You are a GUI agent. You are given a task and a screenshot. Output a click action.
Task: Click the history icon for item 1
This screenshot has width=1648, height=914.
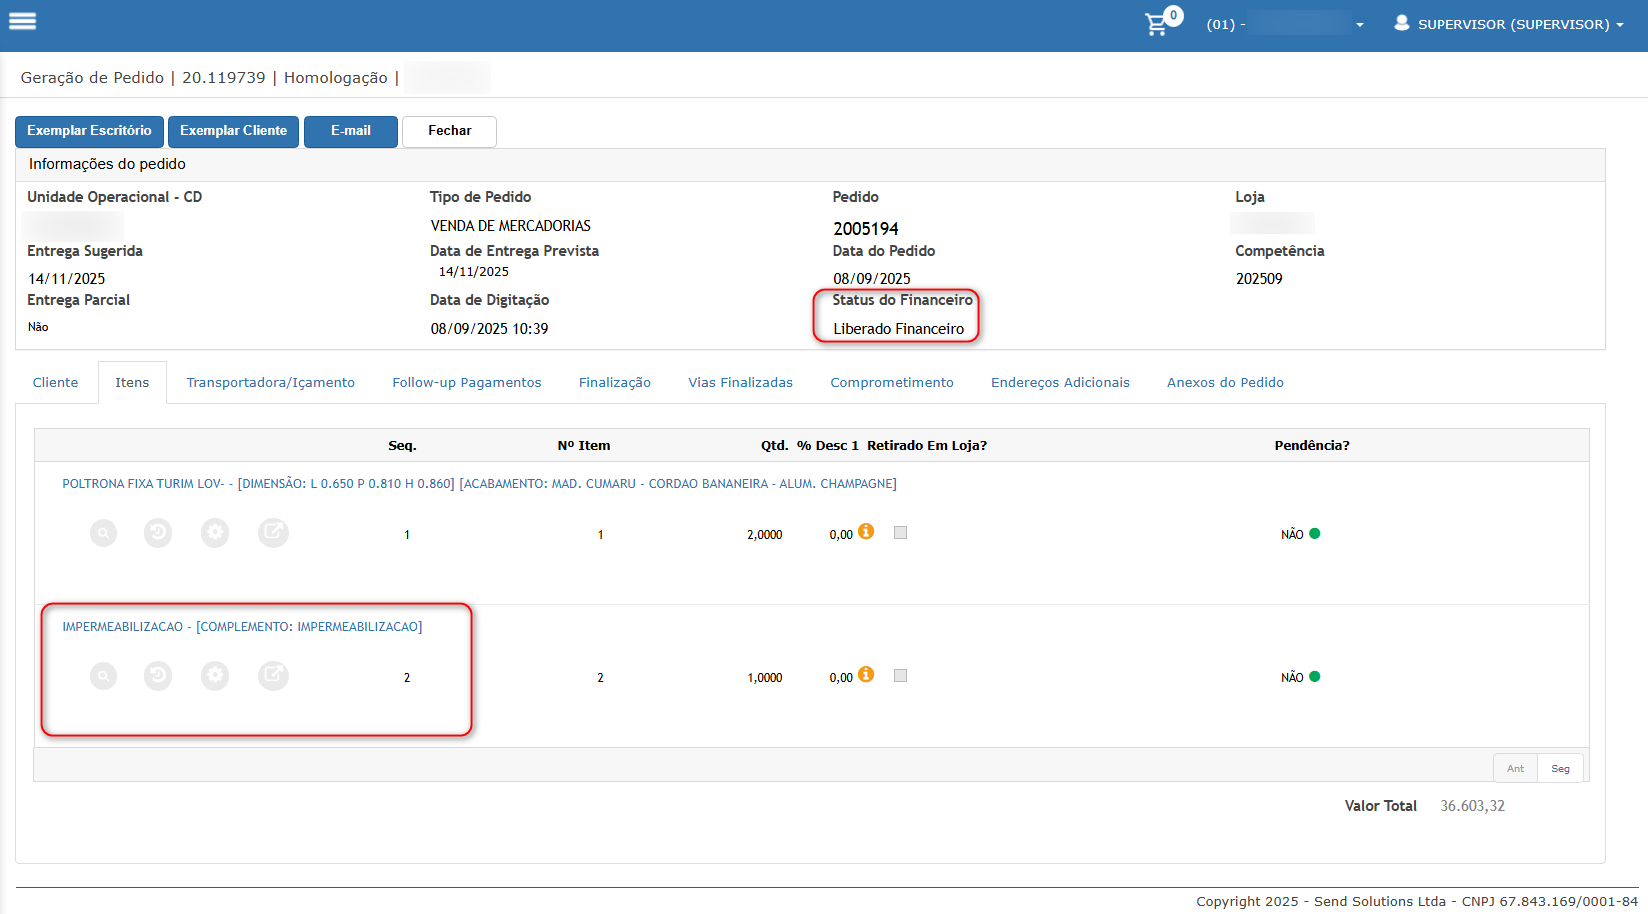tap(158, 533)
